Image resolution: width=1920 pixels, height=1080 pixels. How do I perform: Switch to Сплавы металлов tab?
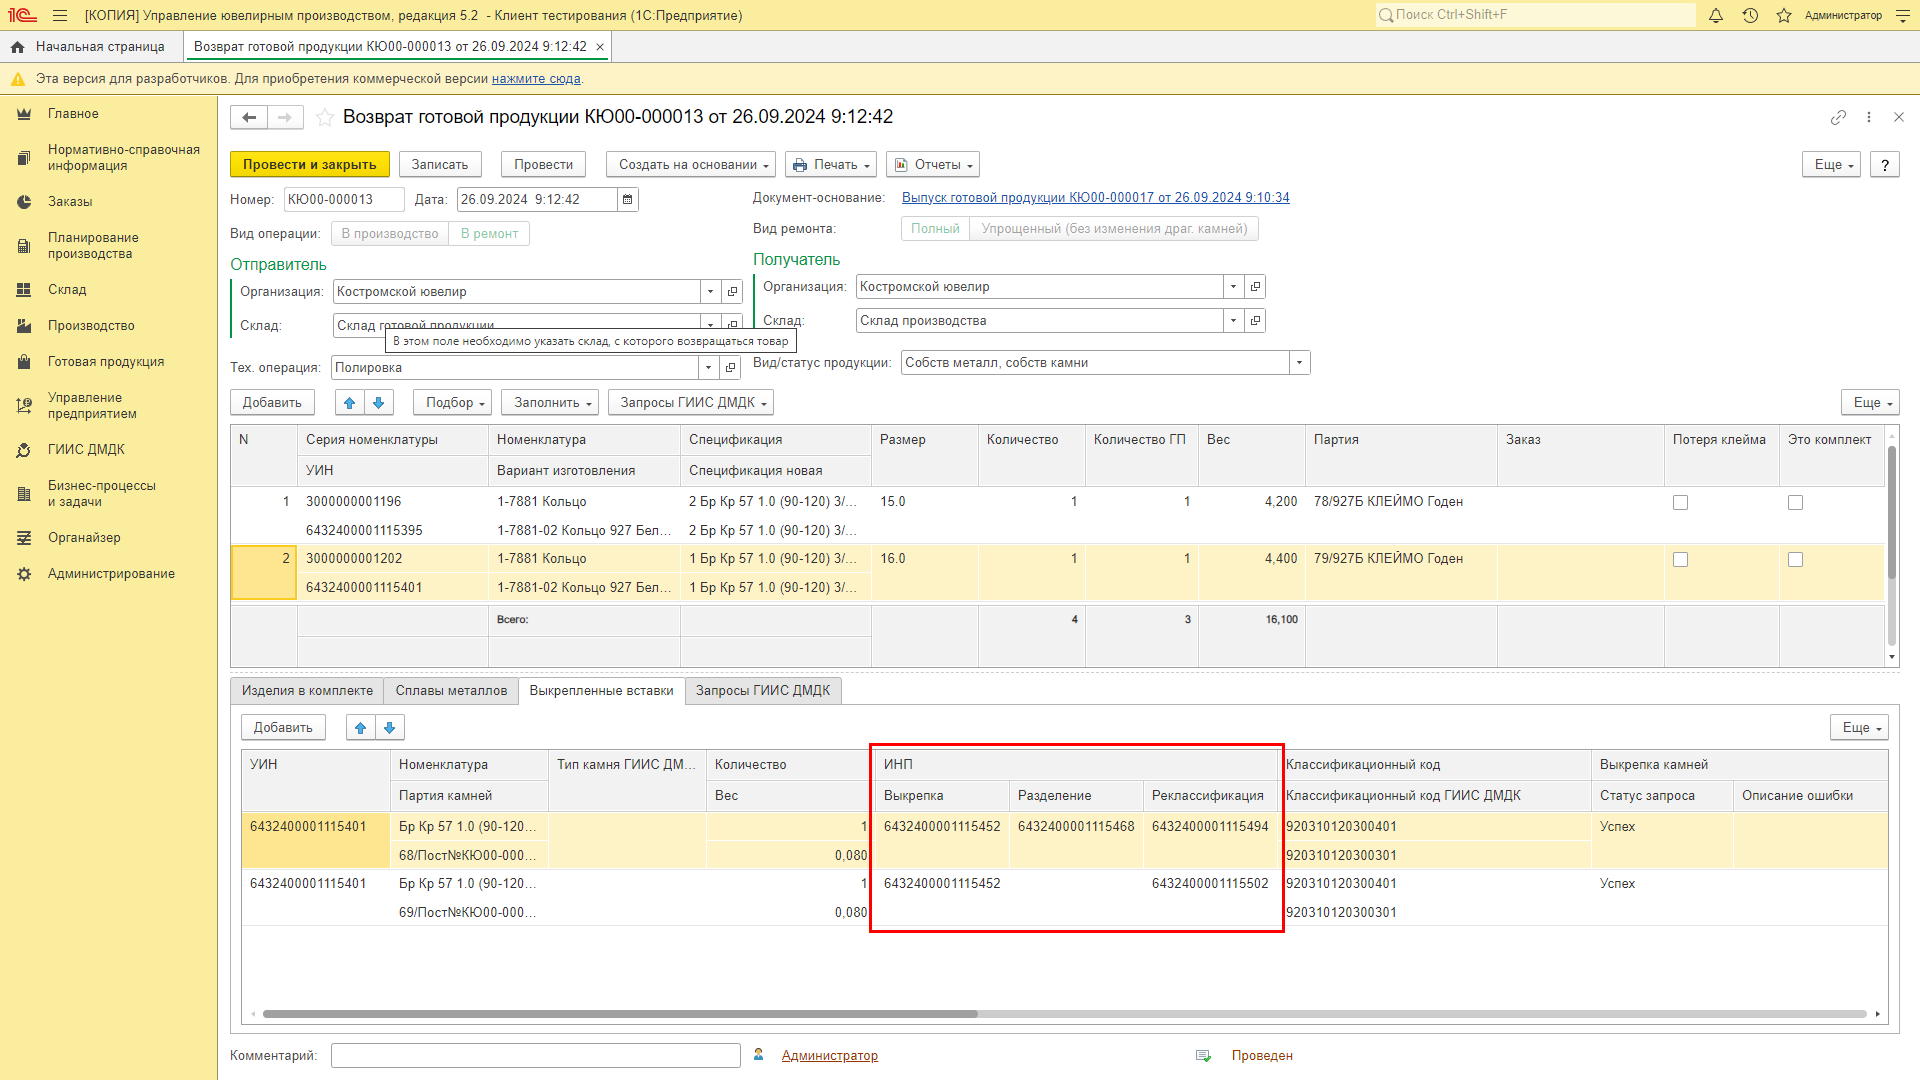coord(451,691)
